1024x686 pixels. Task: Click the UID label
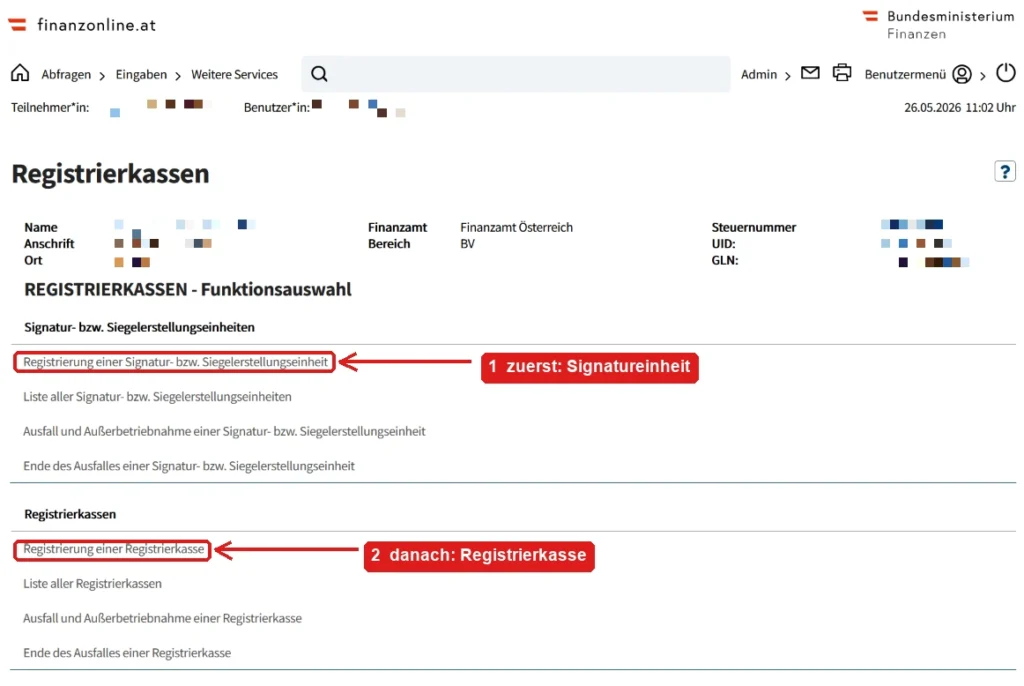[723, 244]
